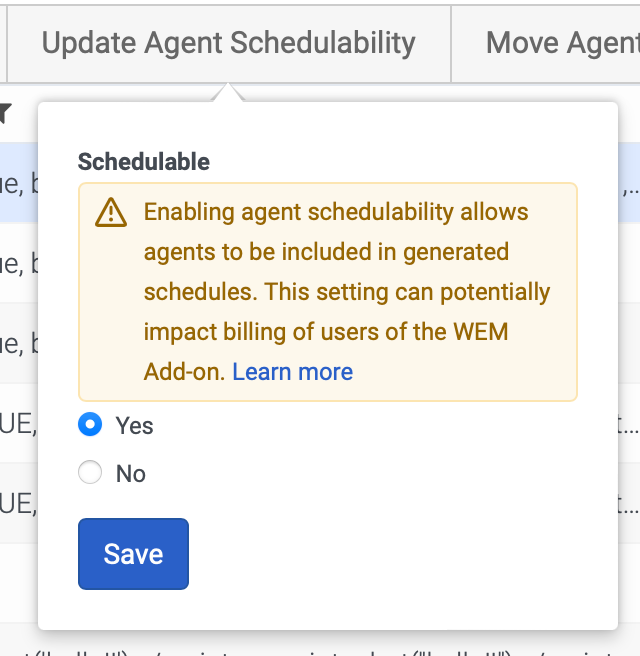
Task: Open the Move Agent toolbar button
Action: click(x=560, y=43)
